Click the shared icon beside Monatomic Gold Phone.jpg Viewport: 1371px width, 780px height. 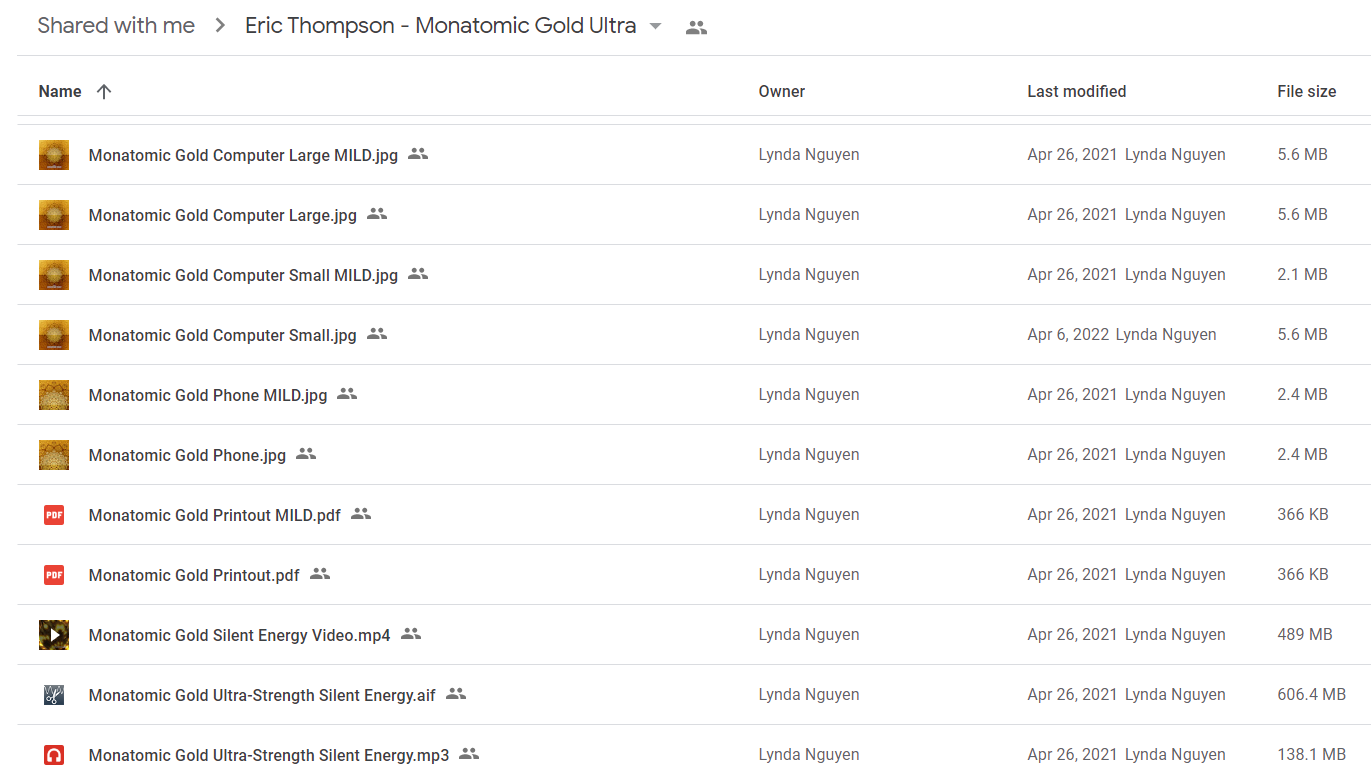(x=306, y=454)
